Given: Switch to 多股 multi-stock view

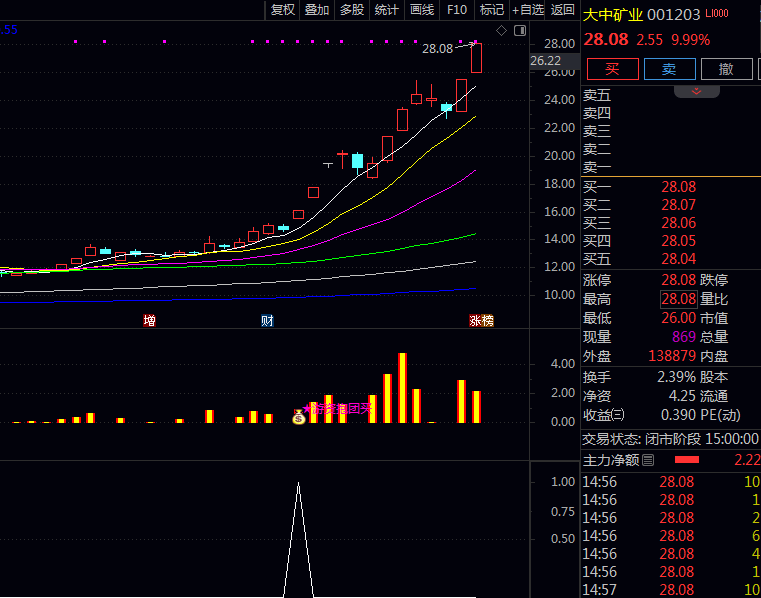Looking at the screenshot, I should point(352,10).
